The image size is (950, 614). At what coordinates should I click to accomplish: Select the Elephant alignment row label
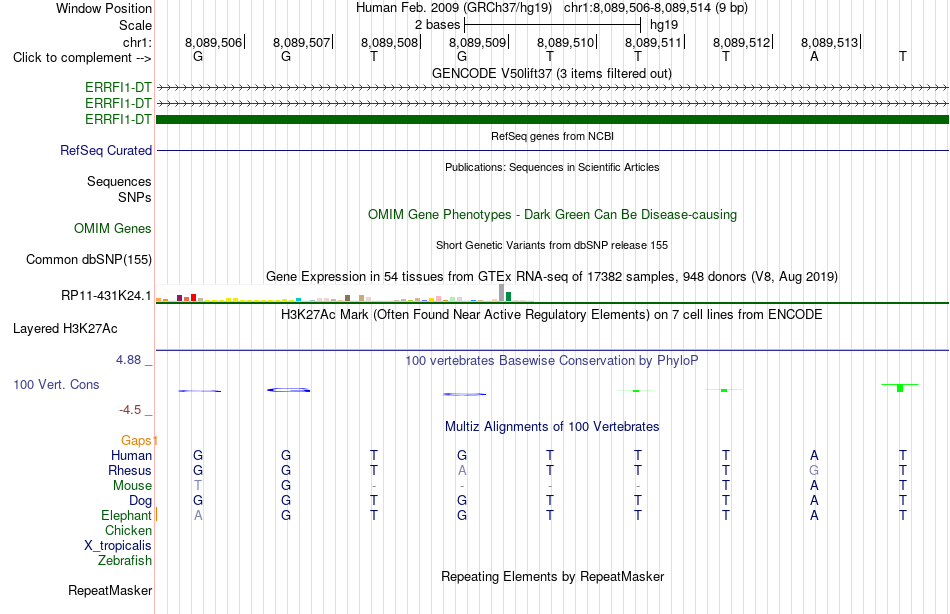click(126, 515)
